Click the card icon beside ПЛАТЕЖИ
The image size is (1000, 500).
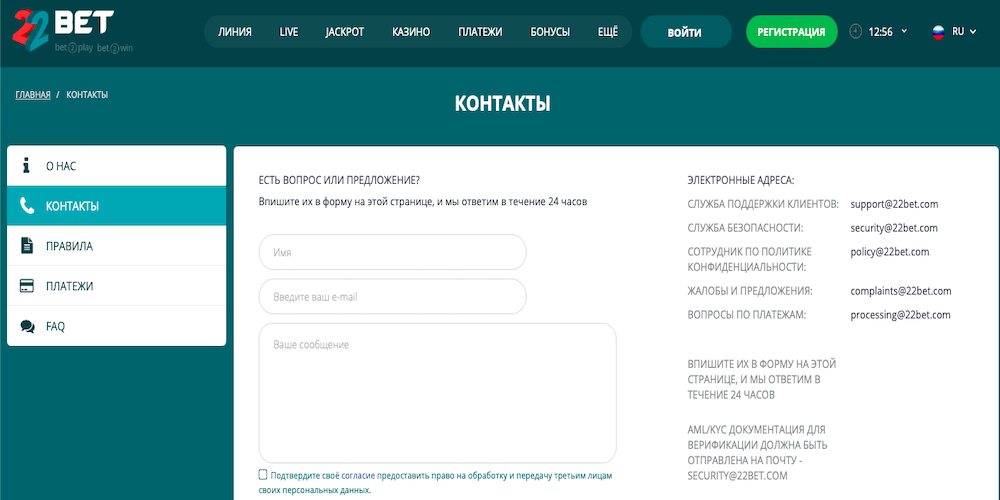(x=27, y=286)
